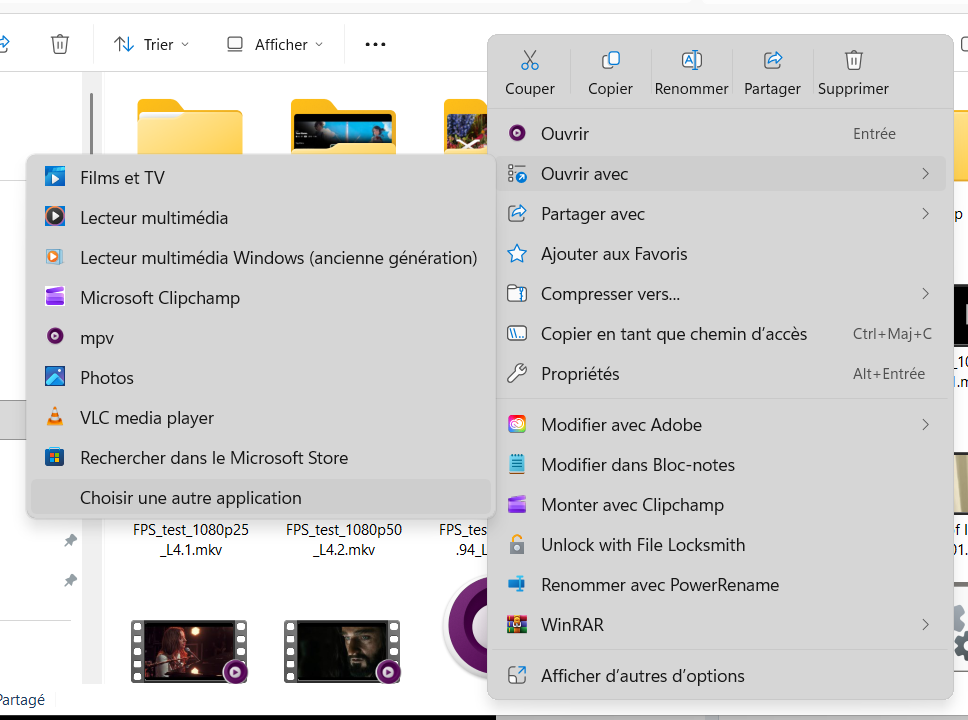Open file with VLC media player
The height and width of the screenshot is (720, 968).
(147, 418)
